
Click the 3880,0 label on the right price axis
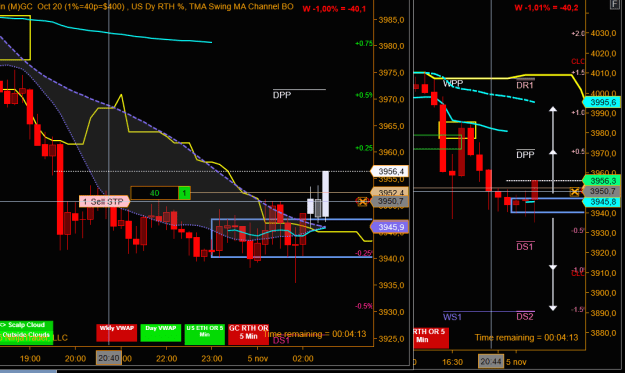tap(603, 332)
